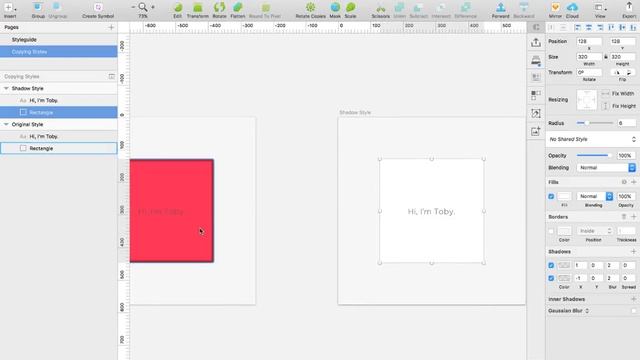Add a new shadow with plus

[x=633, y=252]
